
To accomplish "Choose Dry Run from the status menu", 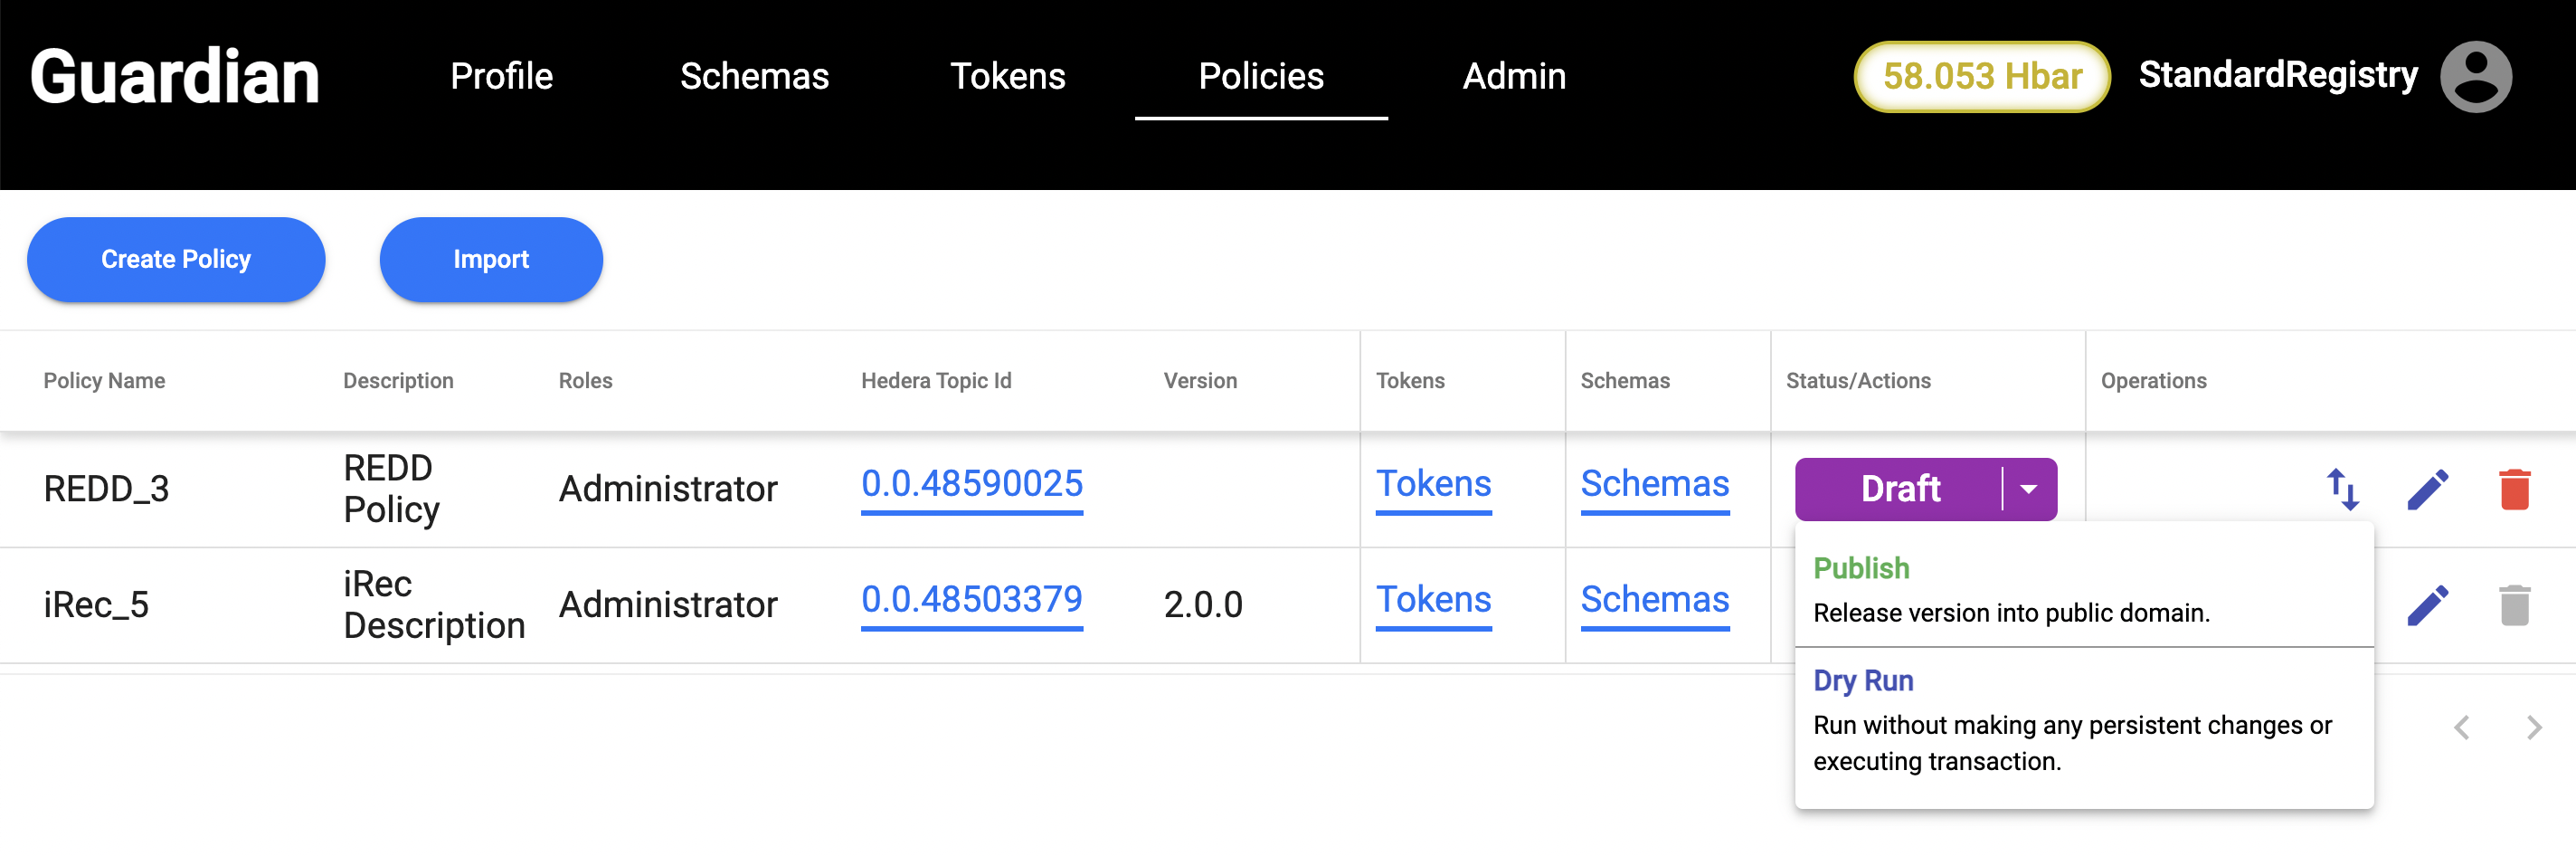I will [x=1863, y=680].
